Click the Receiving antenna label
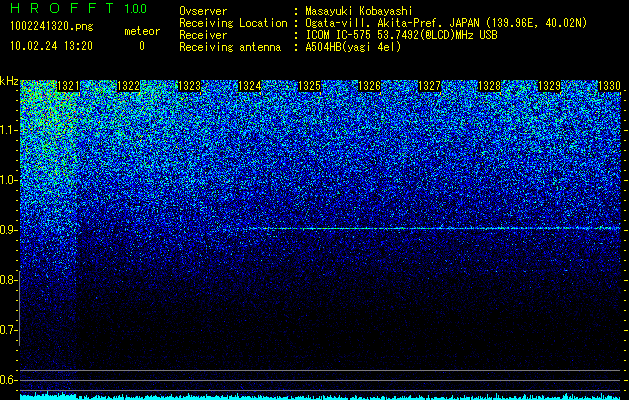 [x=230, y=47]
